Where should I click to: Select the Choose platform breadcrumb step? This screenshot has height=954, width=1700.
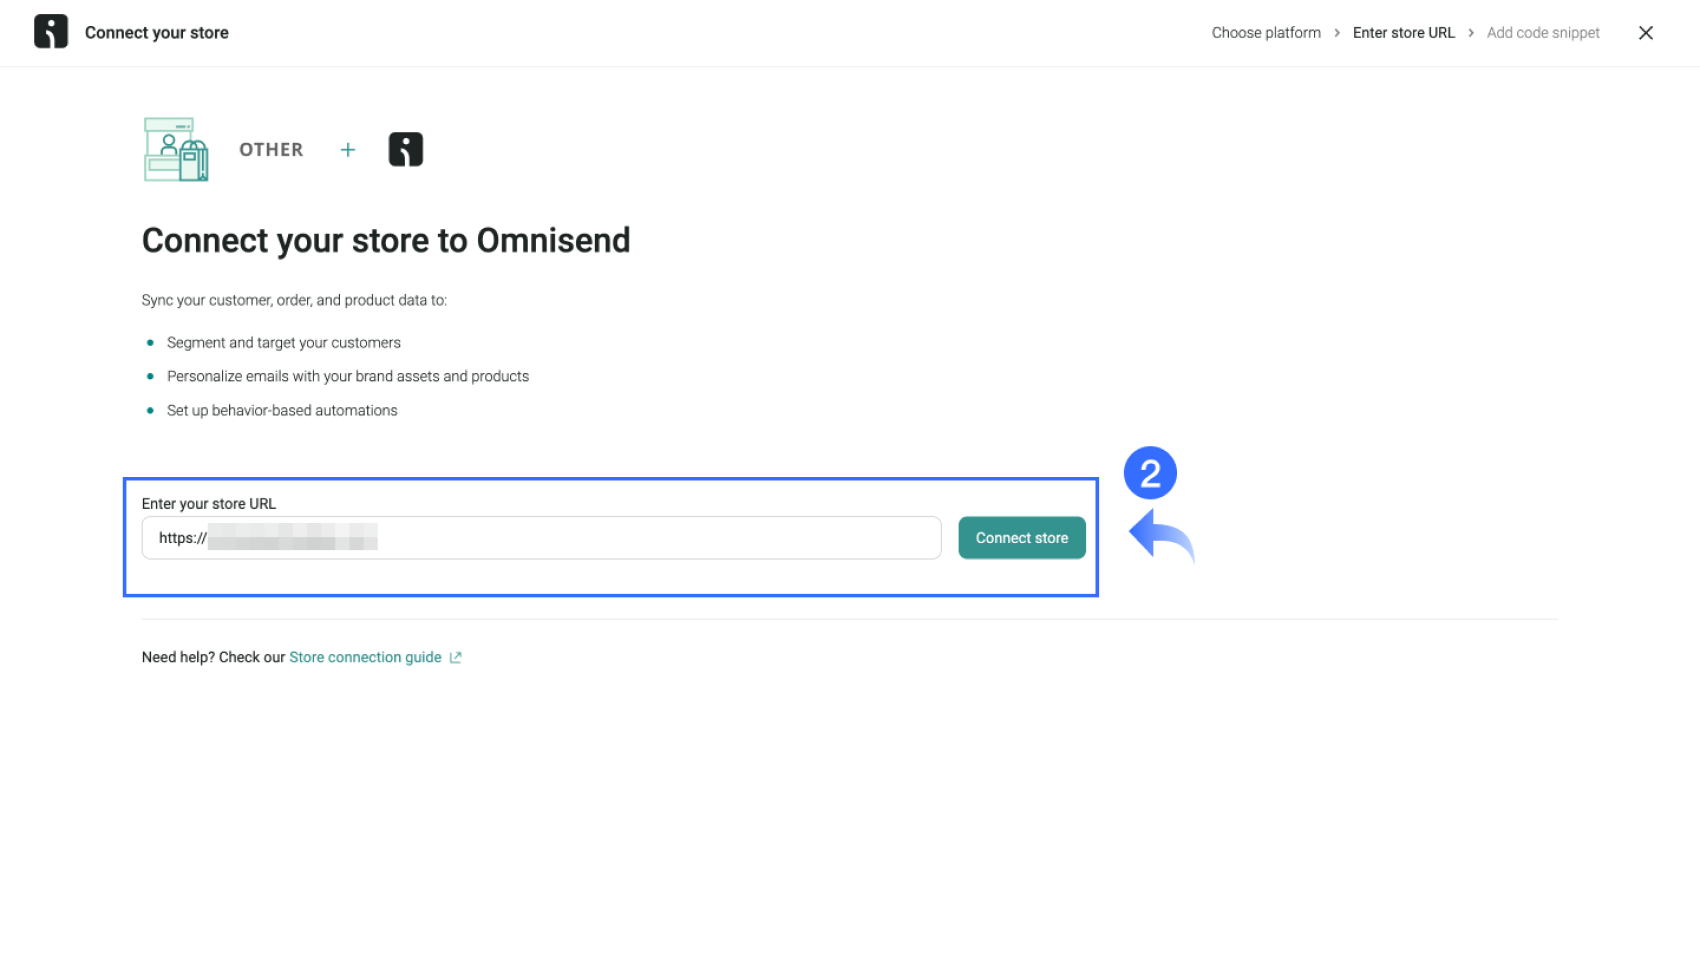click(x=1265, y=32)
